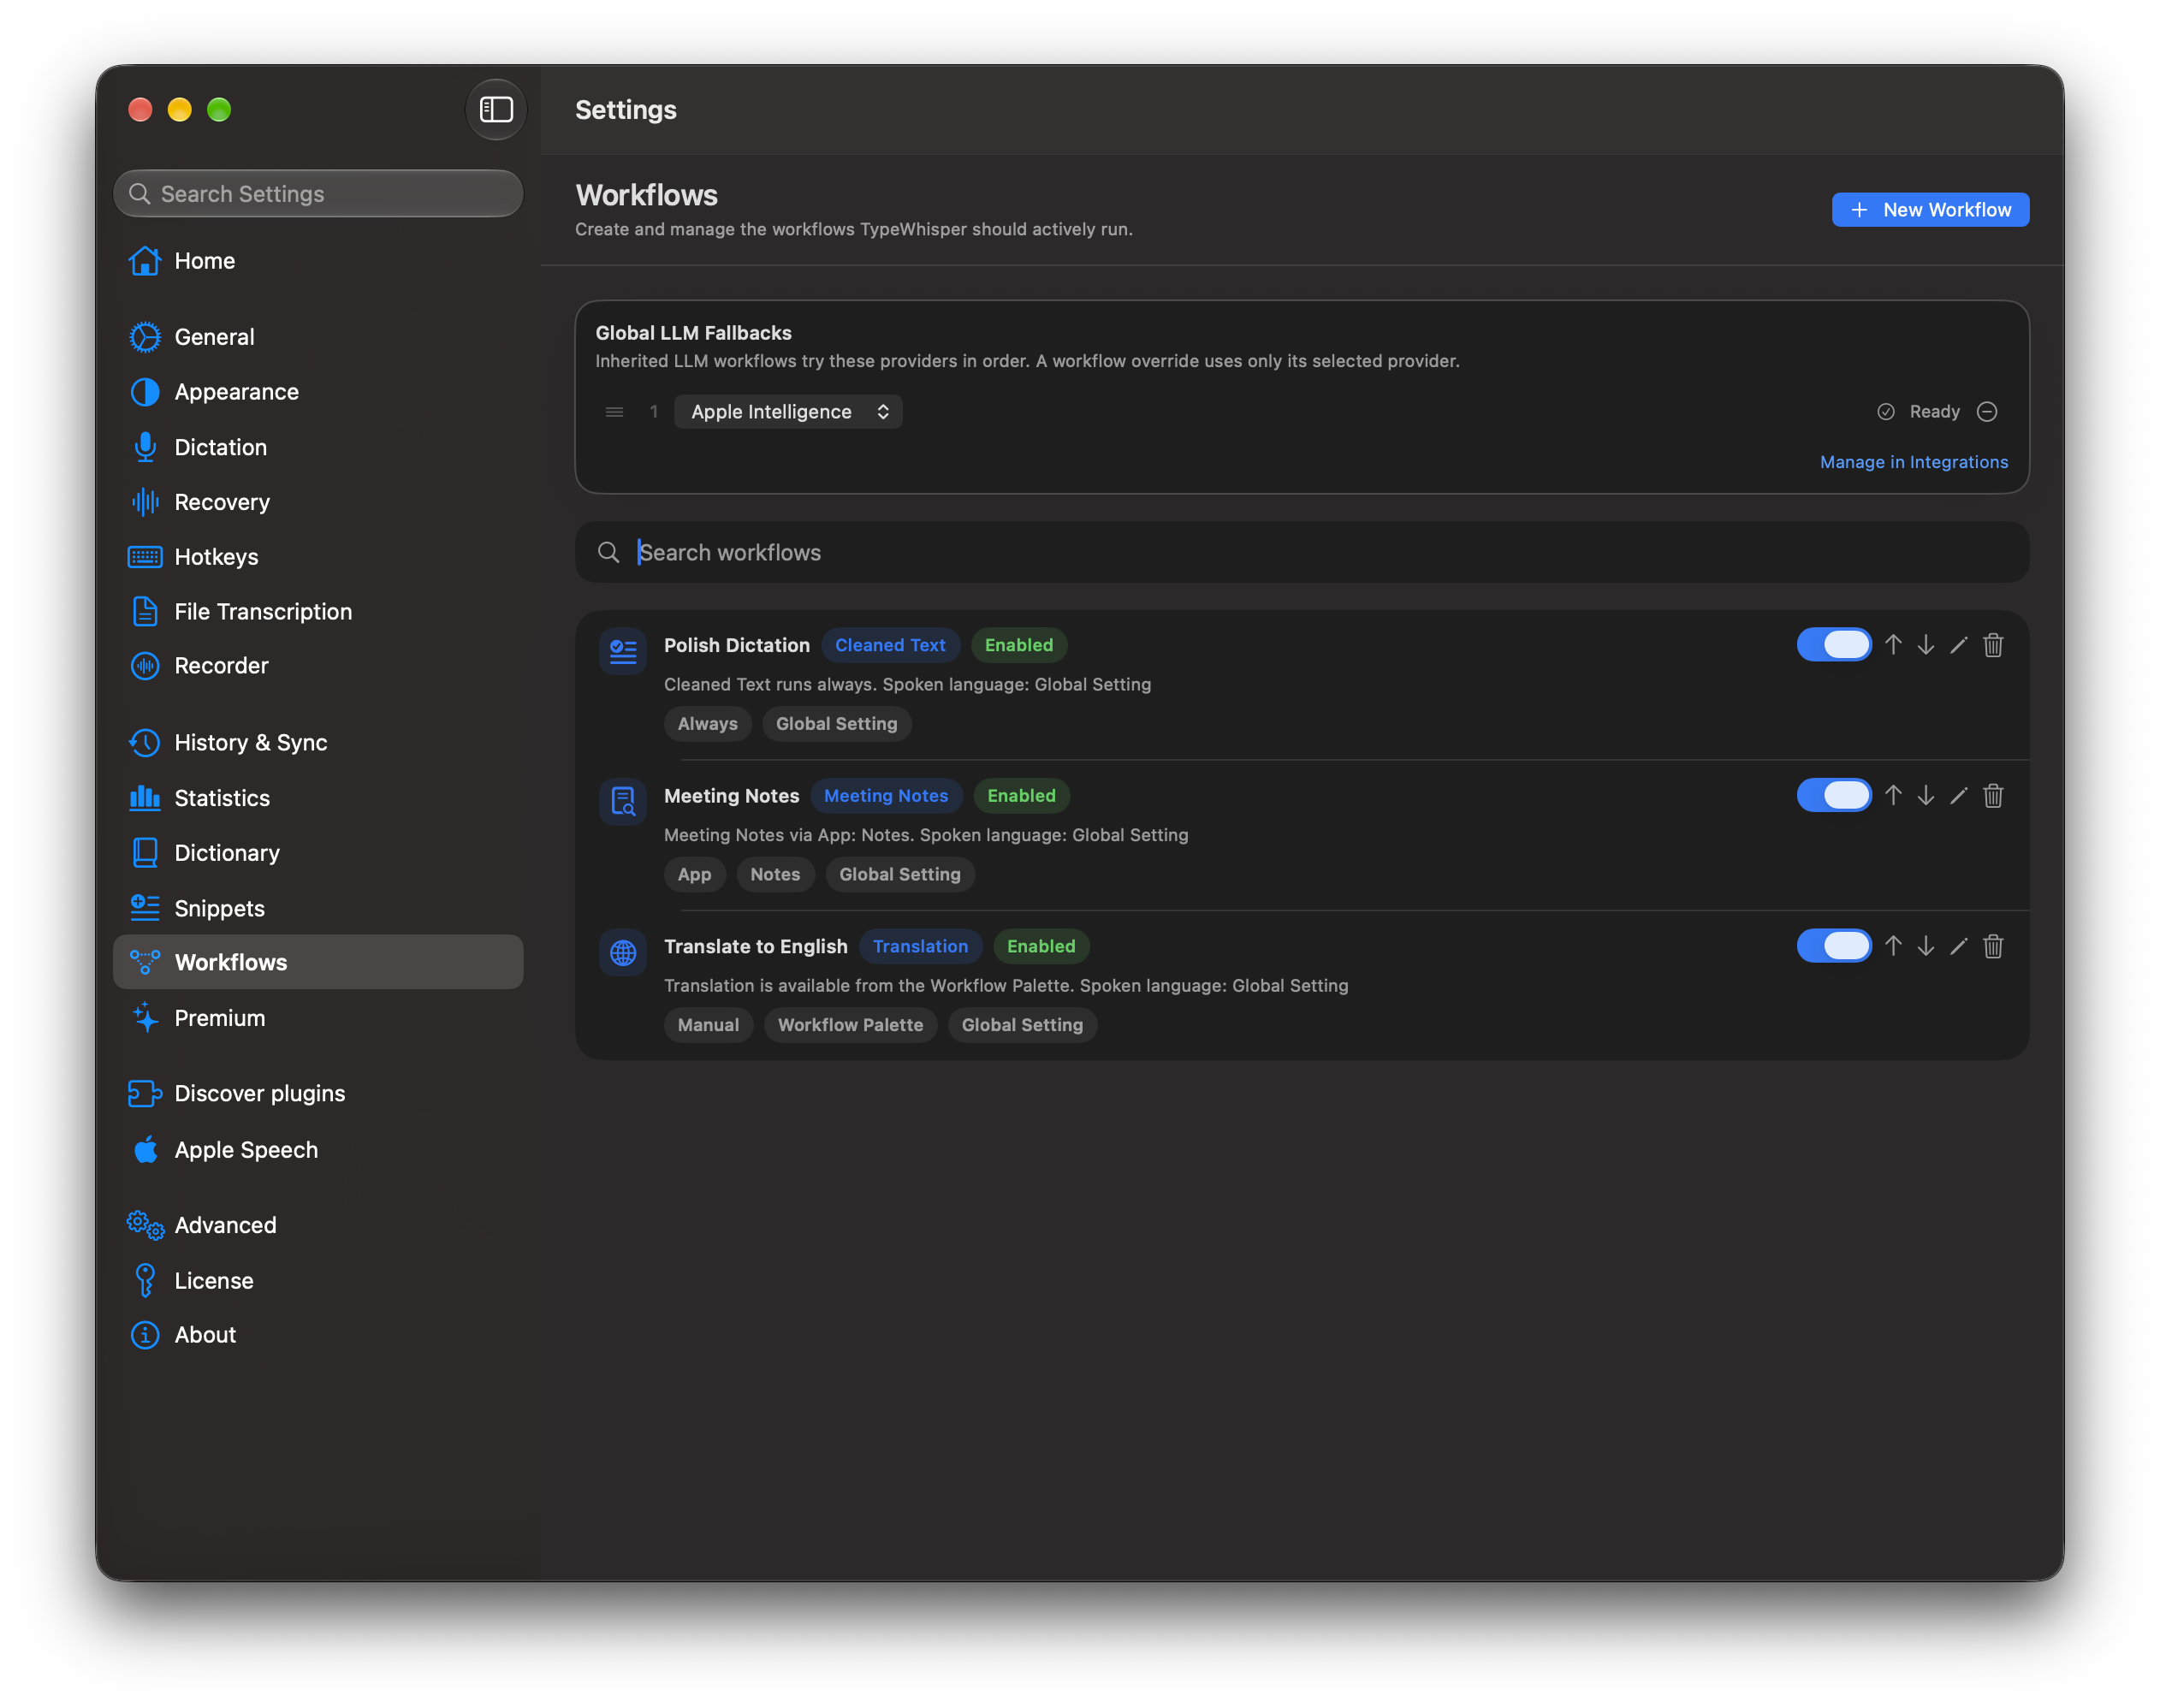Delete the Polish Dictation workflow
The width and height of the screenshot is (2160, 1708).
coord(1993,645)
